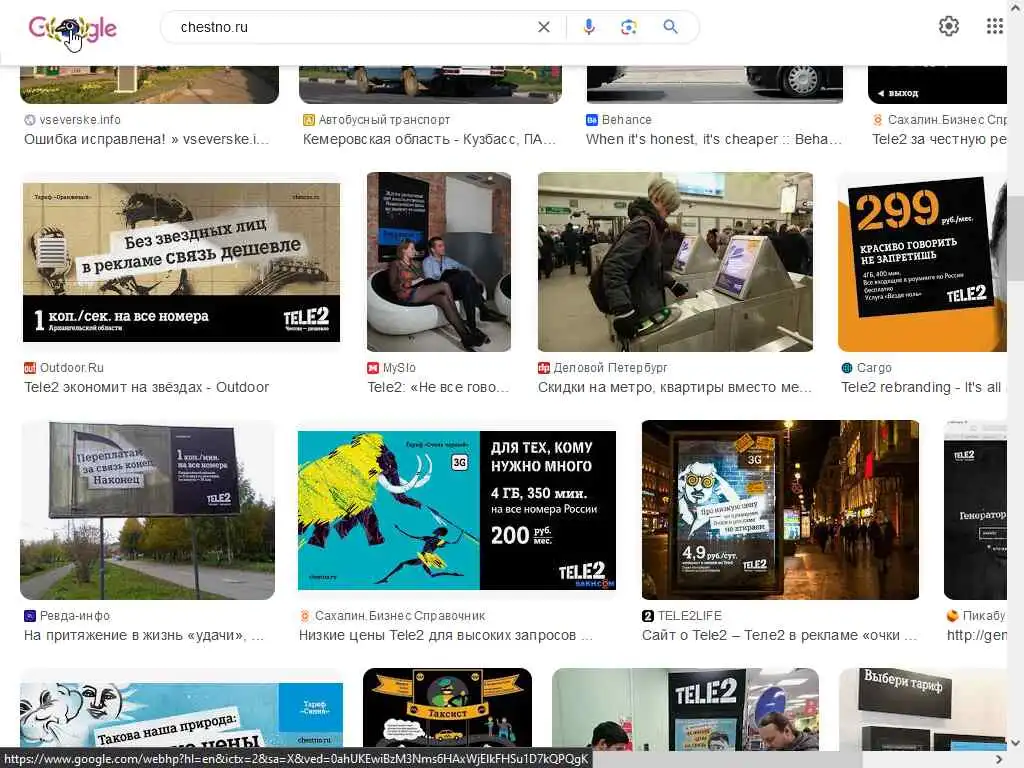Viewport: 1024px width, 768px height.
Task: Click Пикабу source favicon
Action: point(953,616)
